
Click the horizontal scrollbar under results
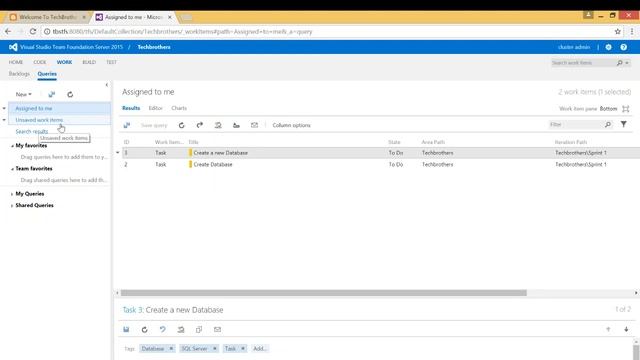[x=324, y=293]
